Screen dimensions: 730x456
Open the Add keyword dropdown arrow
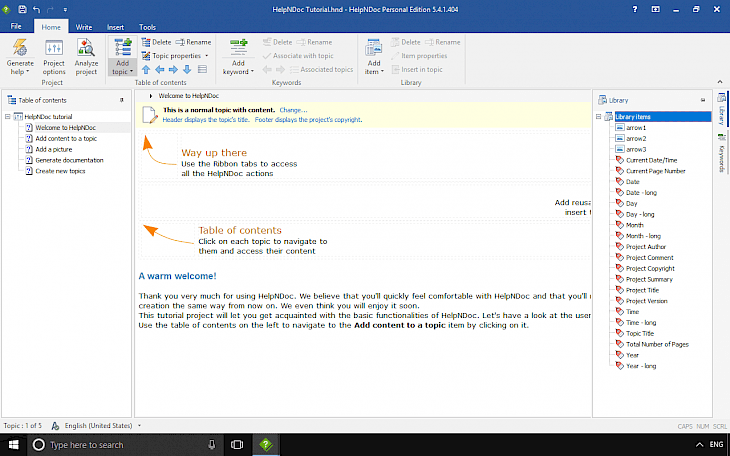252,72
